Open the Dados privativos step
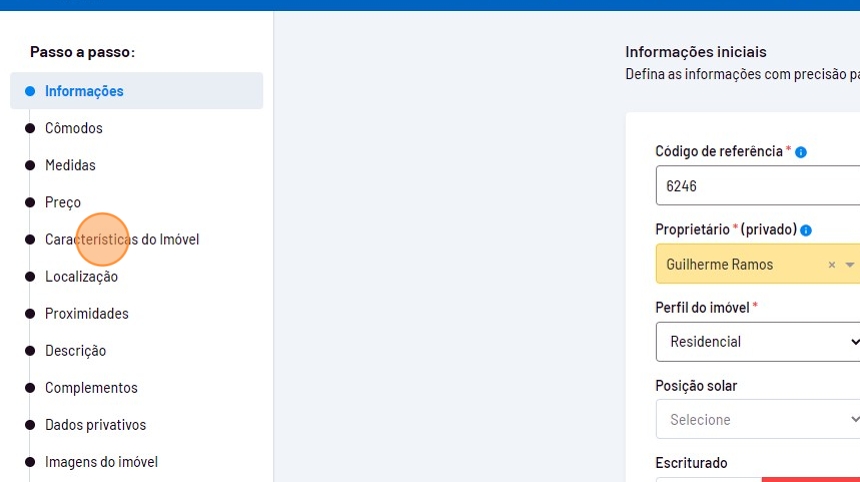The width and height of the screenshot is (860, 482). pyautogui.click(x=95, y=425)
